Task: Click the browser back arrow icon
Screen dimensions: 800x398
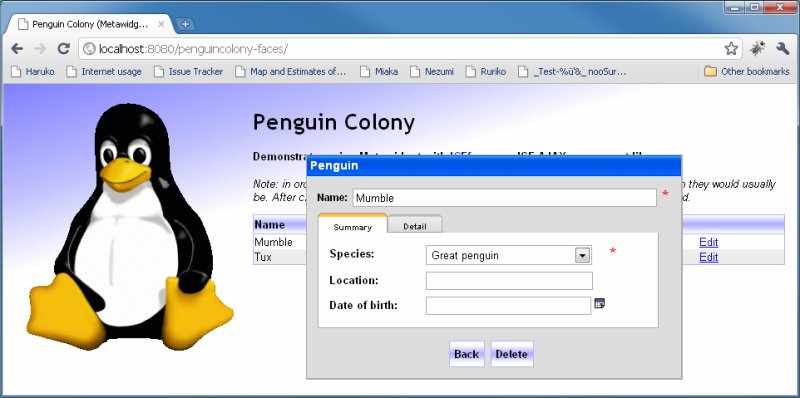Action: click(17, 49)
